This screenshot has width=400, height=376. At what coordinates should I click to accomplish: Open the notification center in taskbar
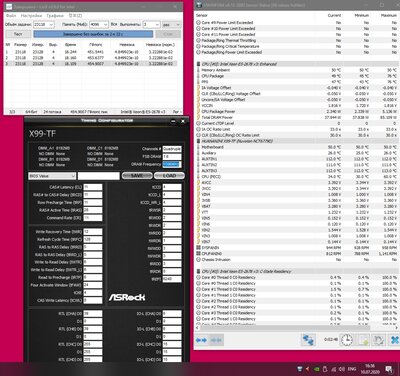click(x=389, y=369)
